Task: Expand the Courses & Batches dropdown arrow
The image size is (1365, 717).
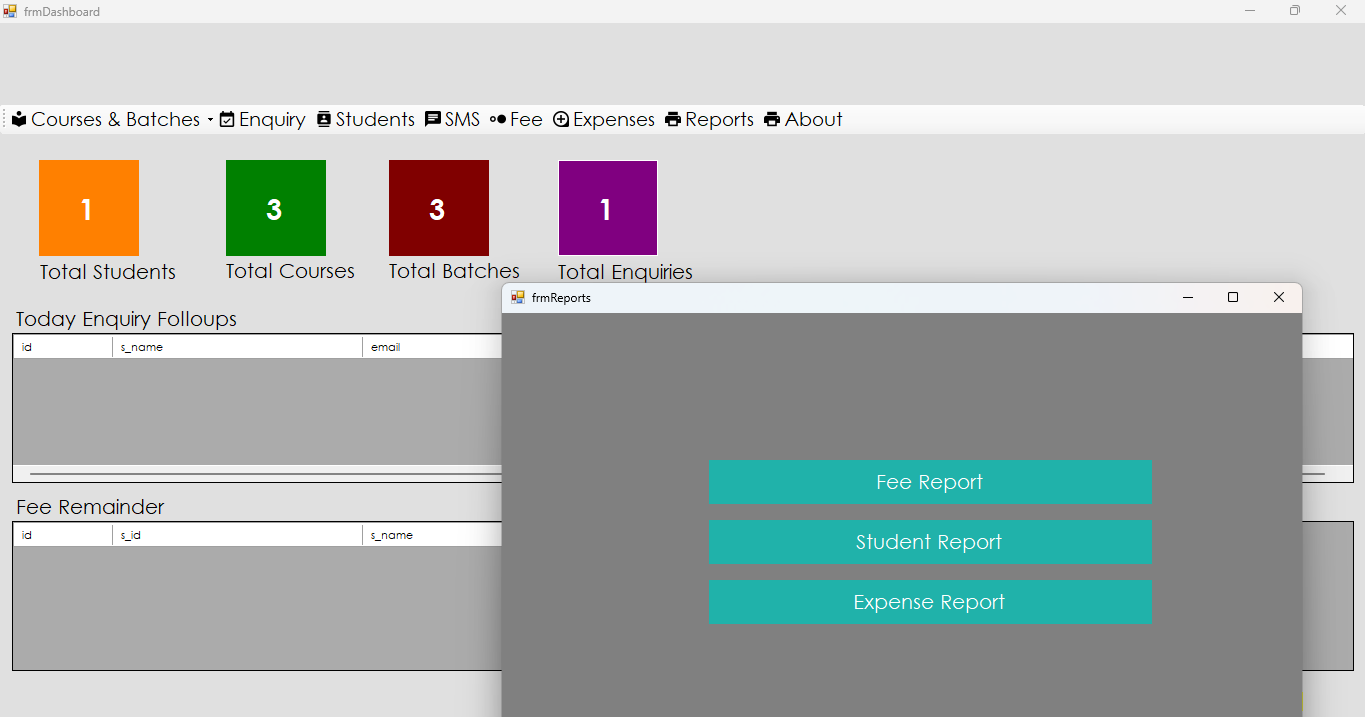Action: [x=210, y=120]
